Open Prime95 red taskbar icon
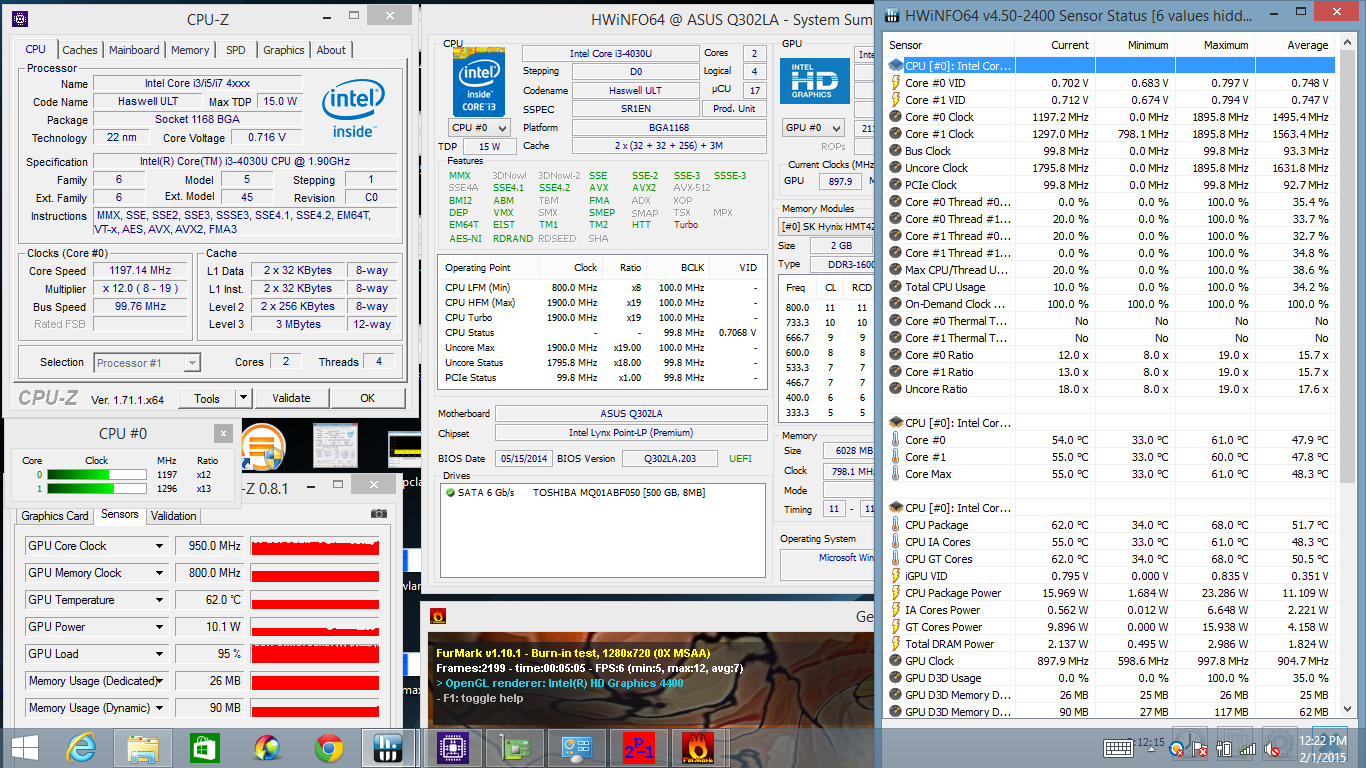The image size is (1366, 768). 637,747
